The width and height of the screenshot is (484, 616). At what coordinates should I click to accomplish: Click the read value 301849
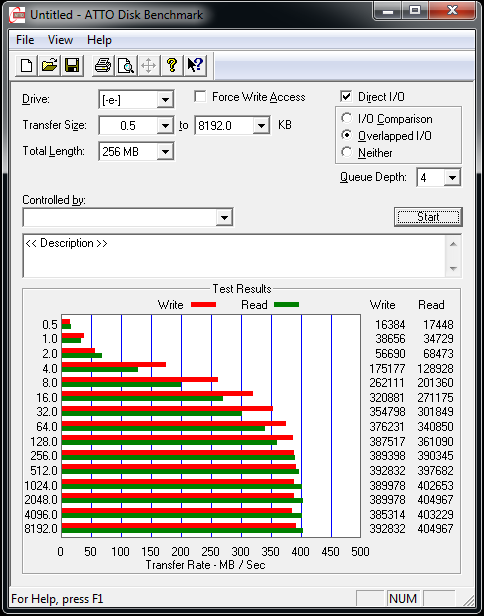435,412
